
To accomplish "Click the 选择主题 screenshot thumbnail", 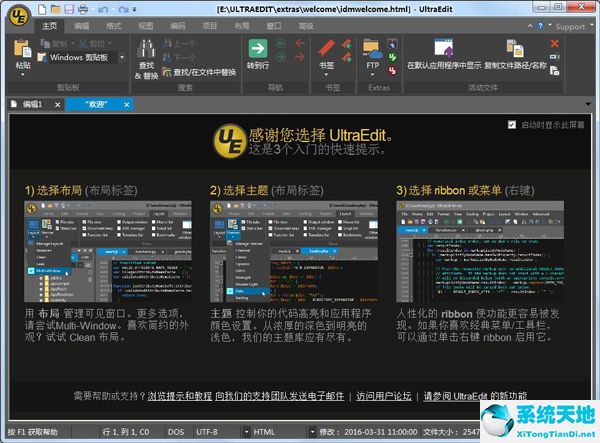I will (x=294, y=252).
